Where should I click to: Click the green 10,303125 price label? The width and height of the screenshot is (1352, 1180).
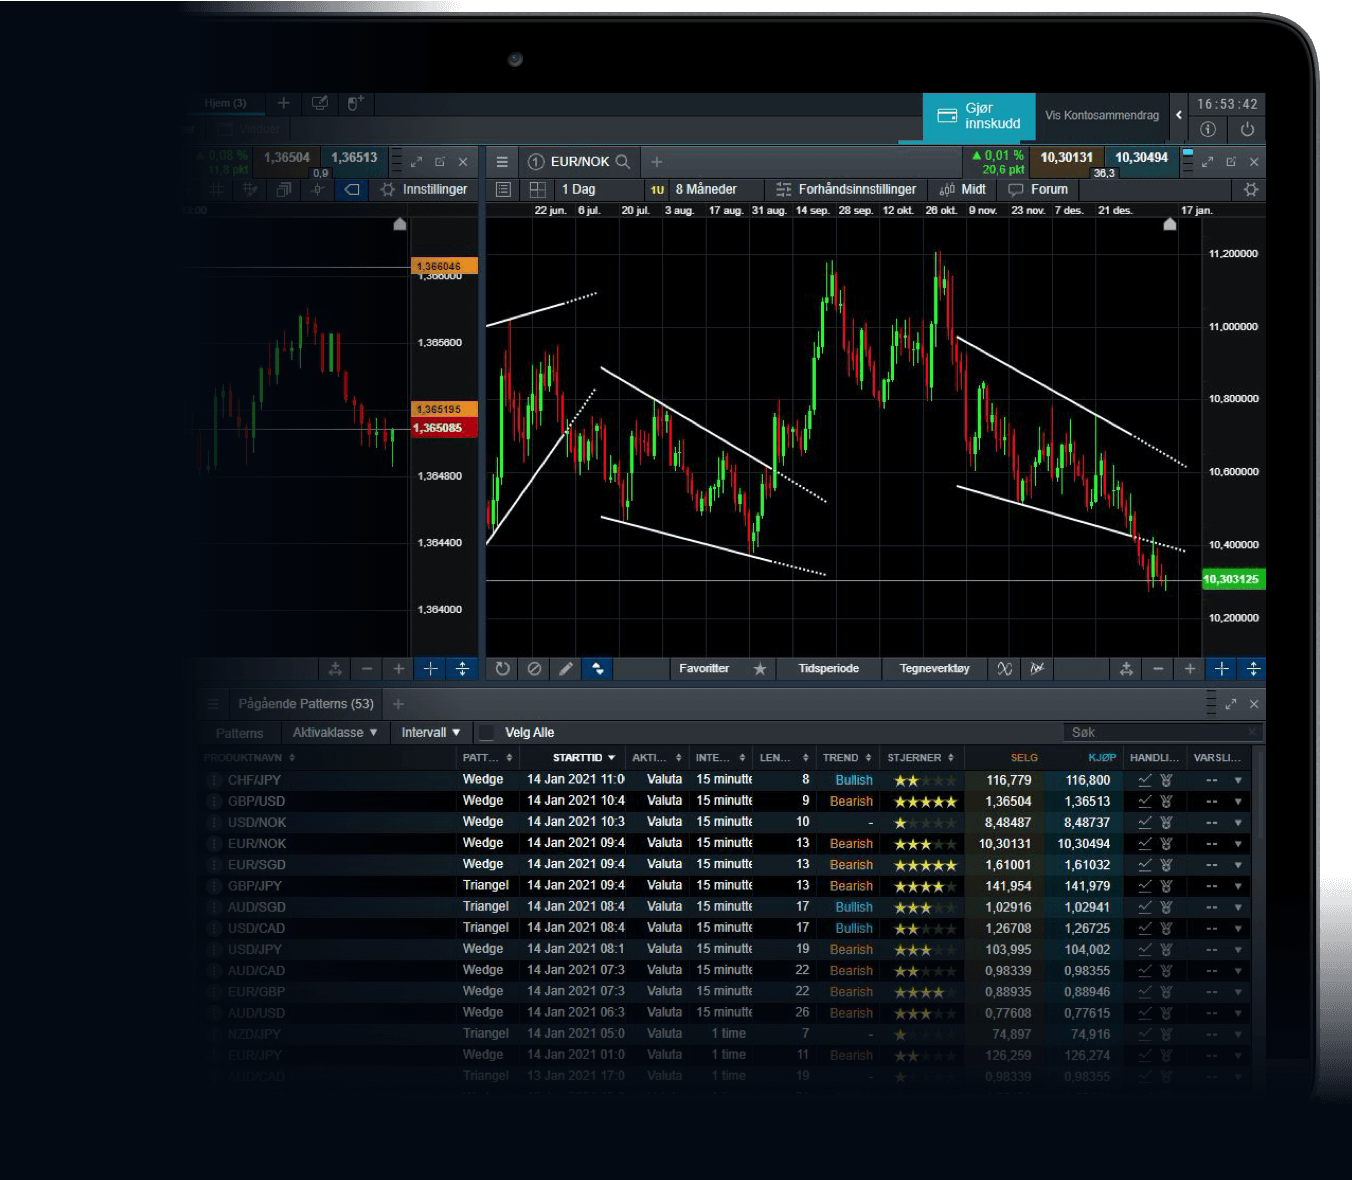tap(1231, 580)
